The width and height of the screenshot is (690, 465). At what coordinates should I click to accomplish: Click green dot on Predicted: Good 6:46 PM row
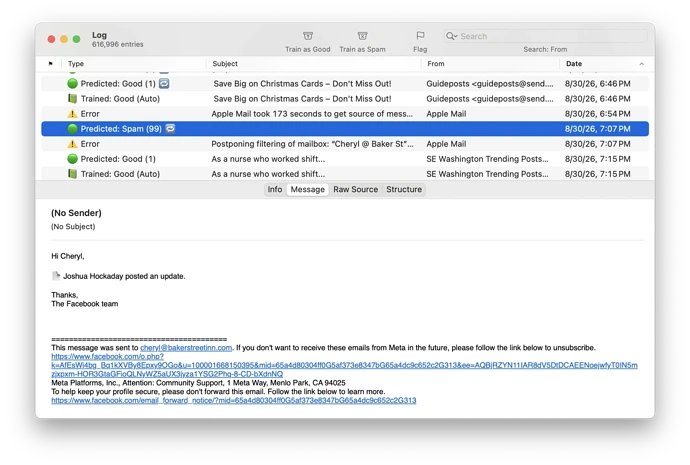click(x=73, y=84)
